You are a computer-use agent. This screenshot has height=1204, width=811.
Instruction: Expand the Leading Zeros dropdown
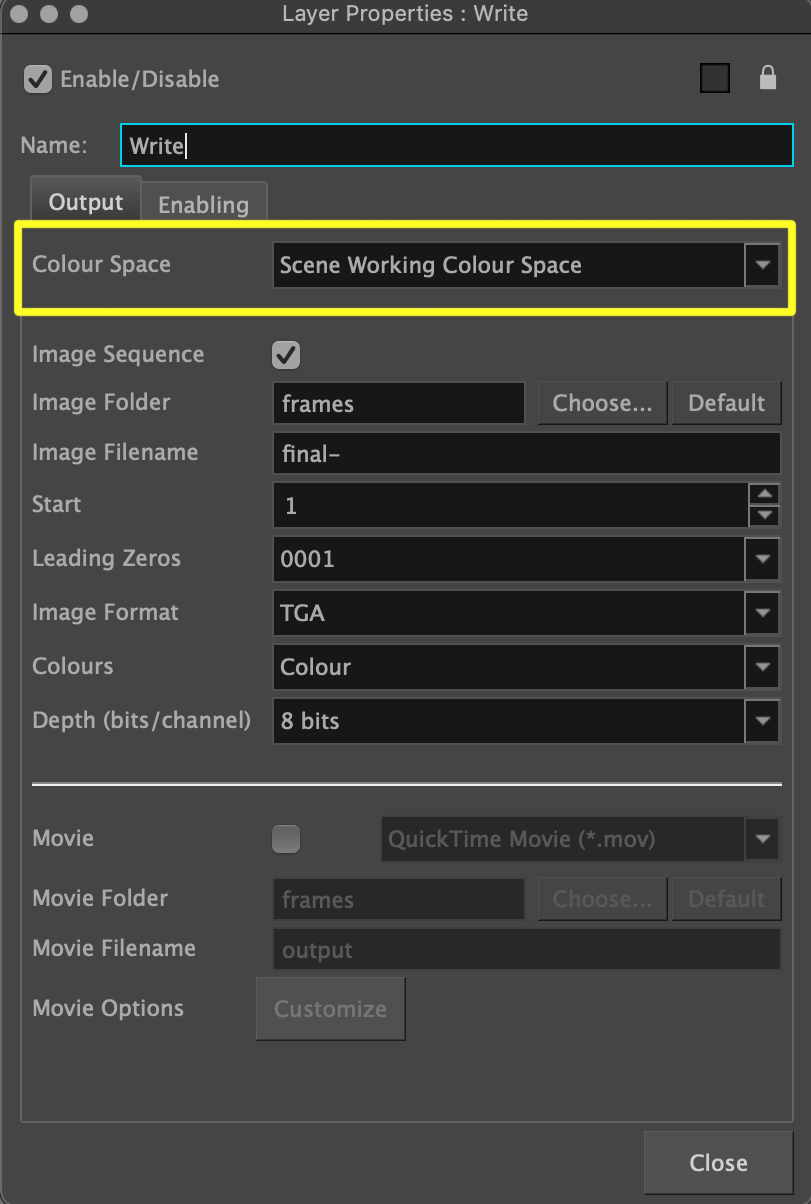pyautogui.click(x=762, y=559)
